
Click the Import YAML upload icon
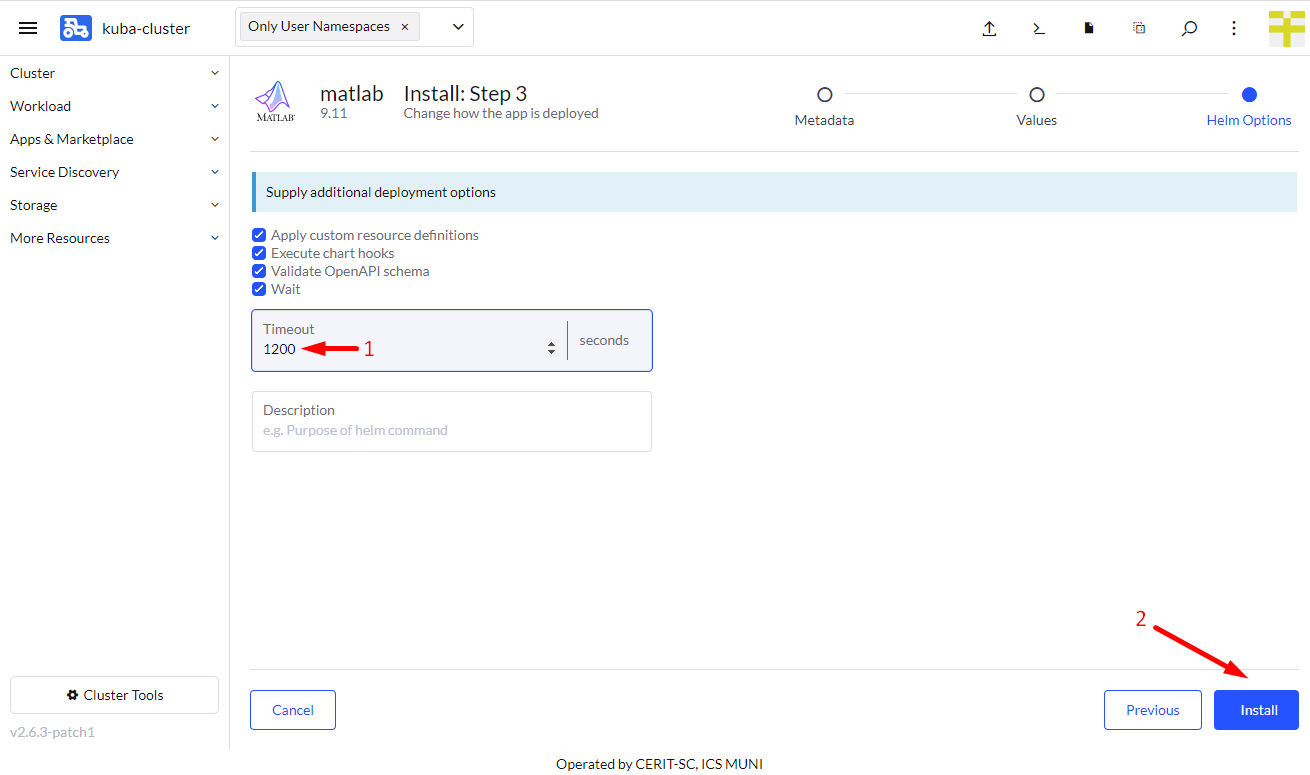989,27
